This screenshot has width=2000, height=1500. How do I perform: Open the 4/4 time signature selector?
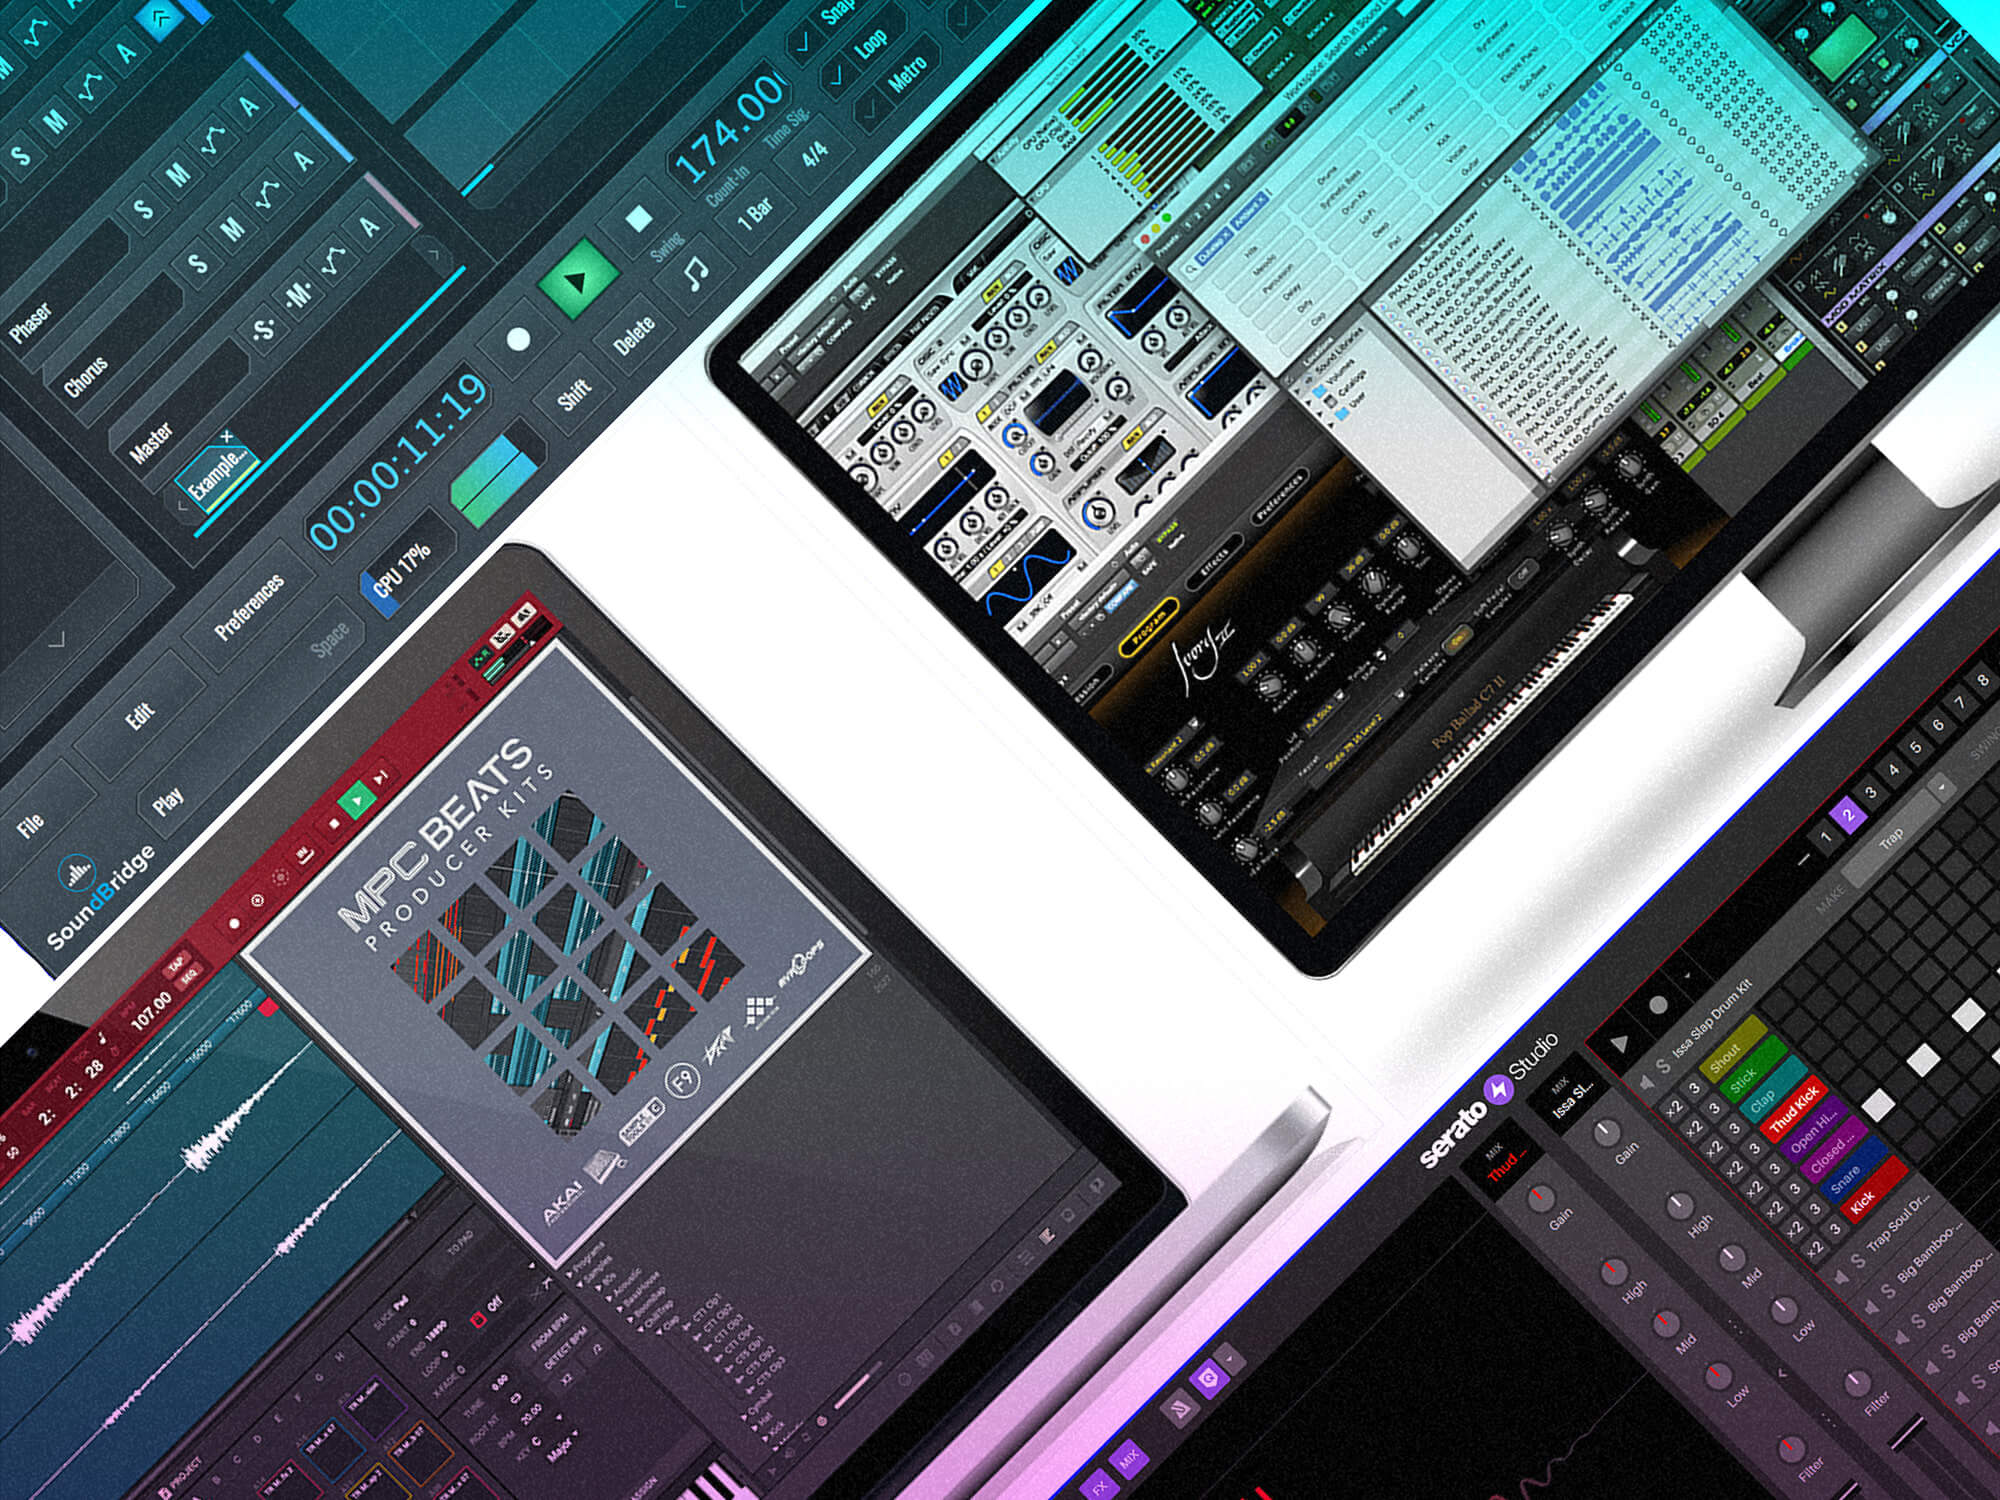click(814, 156)
